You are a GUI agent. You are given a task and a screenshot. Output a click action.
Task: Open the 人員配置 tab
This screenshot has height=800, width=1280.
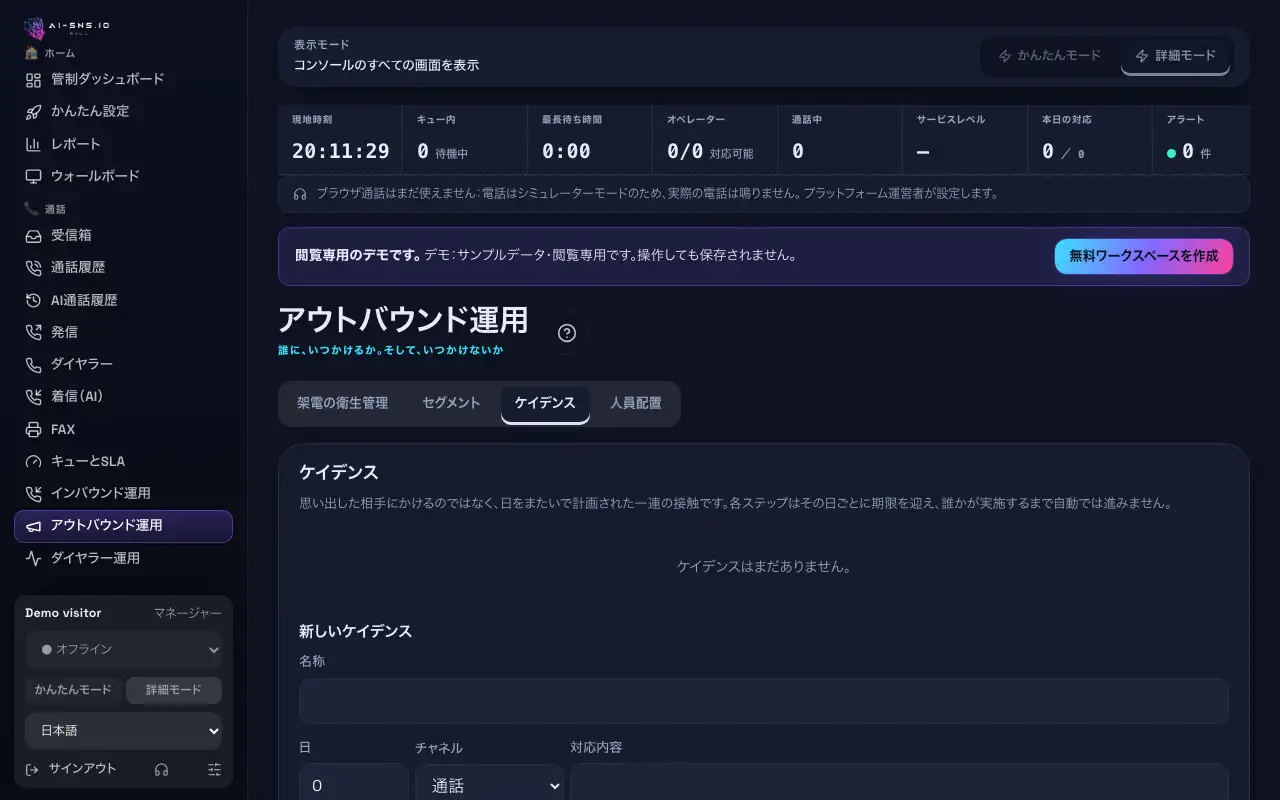tap(636, 403)
